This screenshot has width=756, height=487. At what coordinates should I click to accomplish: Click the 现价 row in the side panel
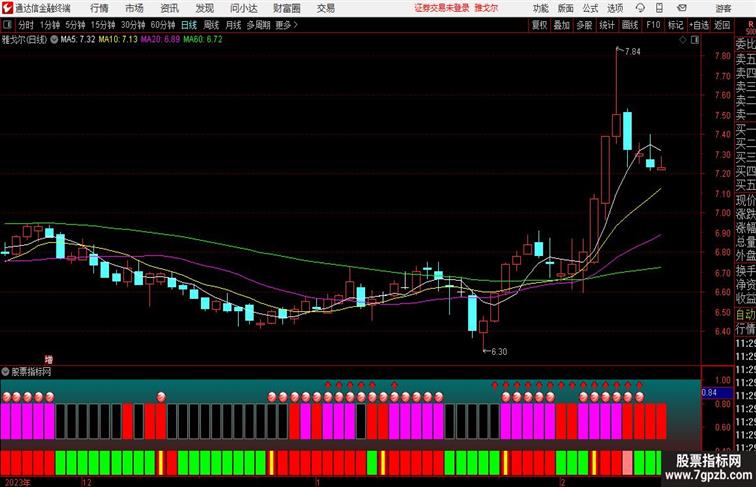tap(745, 200)
